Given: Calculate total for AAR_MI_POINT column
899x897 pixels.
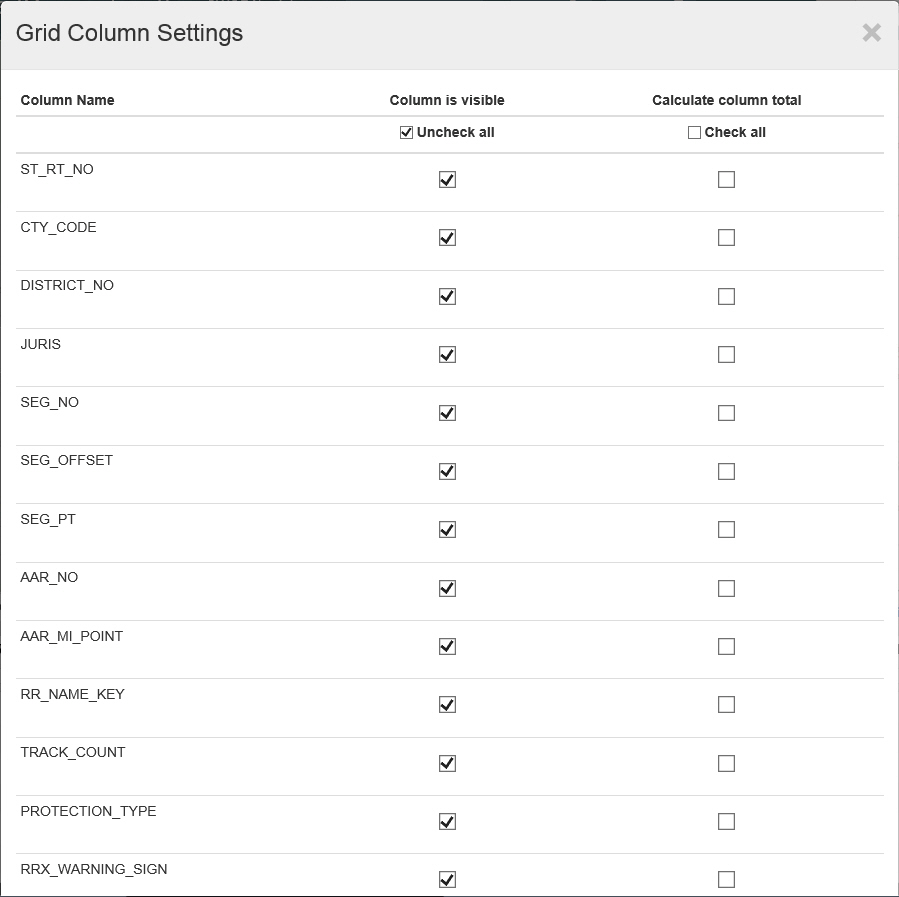Looking at the screenshot, I should pyautogui.click(x=726, y=646).
